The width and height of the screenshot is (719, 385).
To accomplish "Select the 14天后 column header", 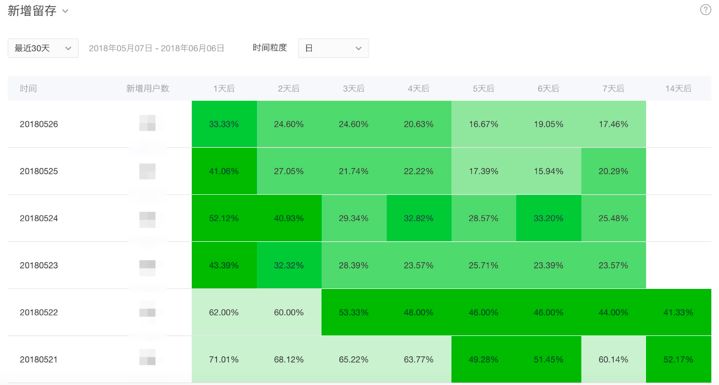I will 678,88.
